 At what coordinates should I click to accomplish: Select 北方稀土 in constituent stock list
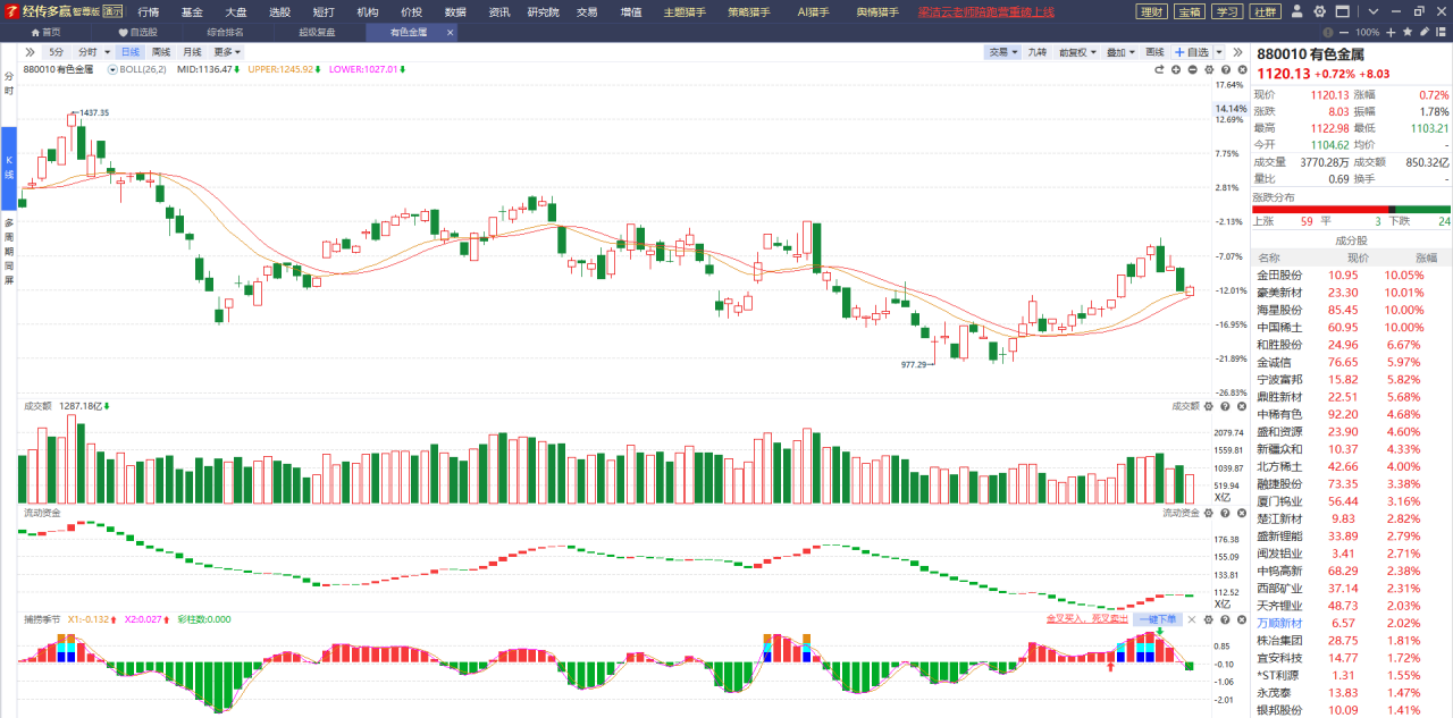click(1280, 466)
